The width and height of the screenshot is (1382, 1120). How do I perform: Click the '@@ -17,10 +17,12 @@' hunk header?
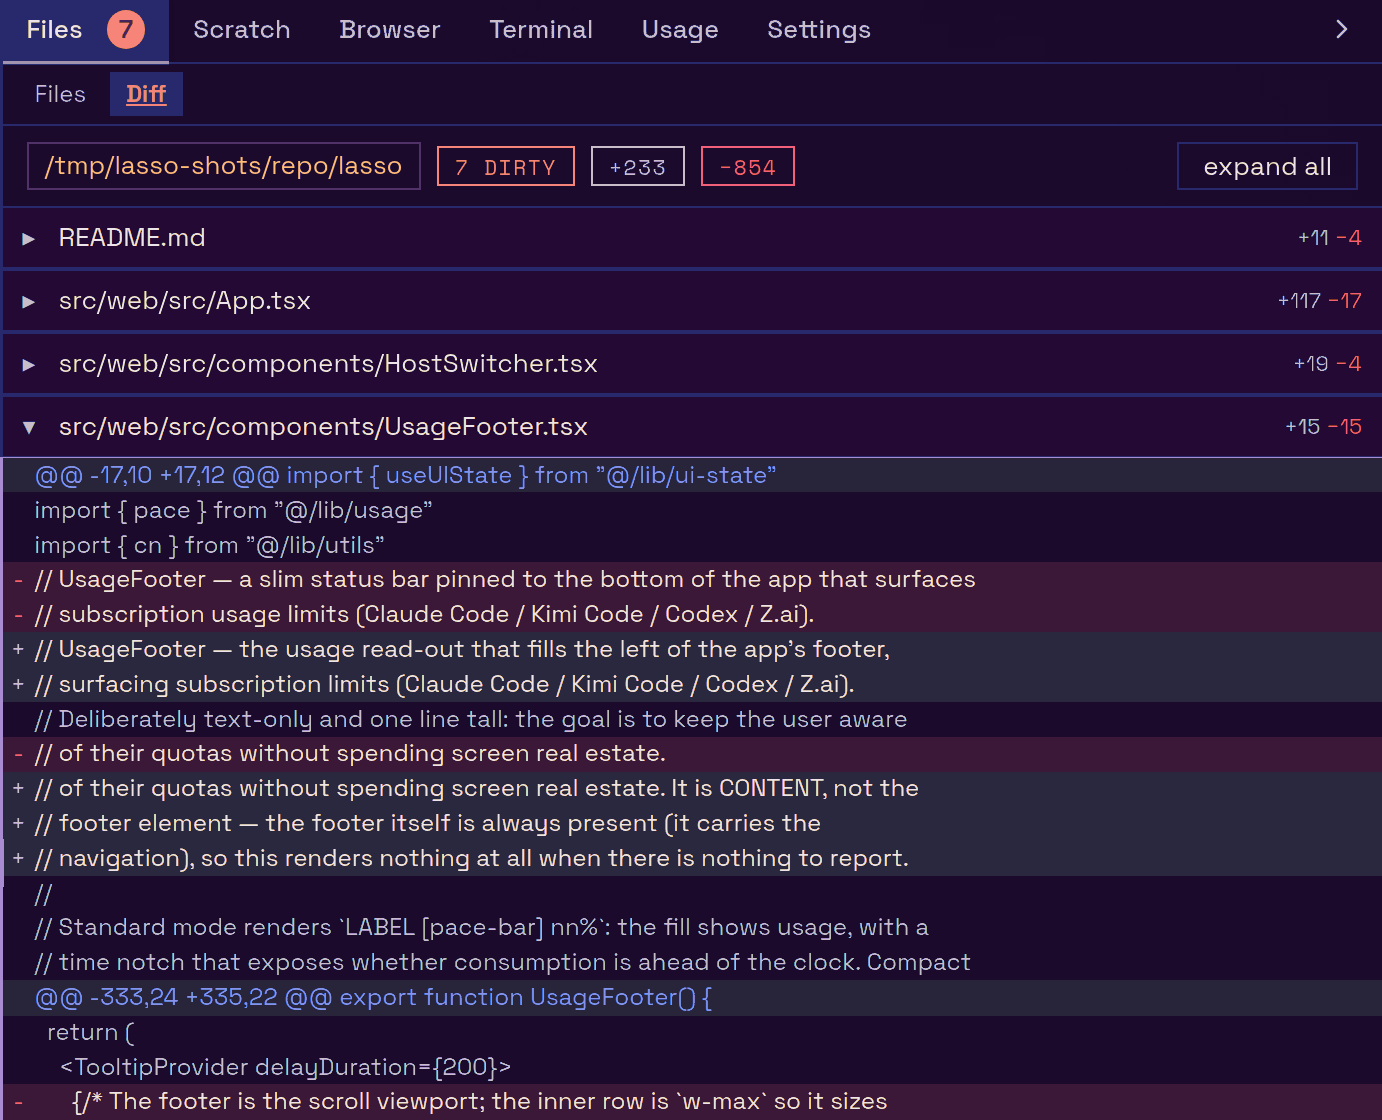pos(692,475)
